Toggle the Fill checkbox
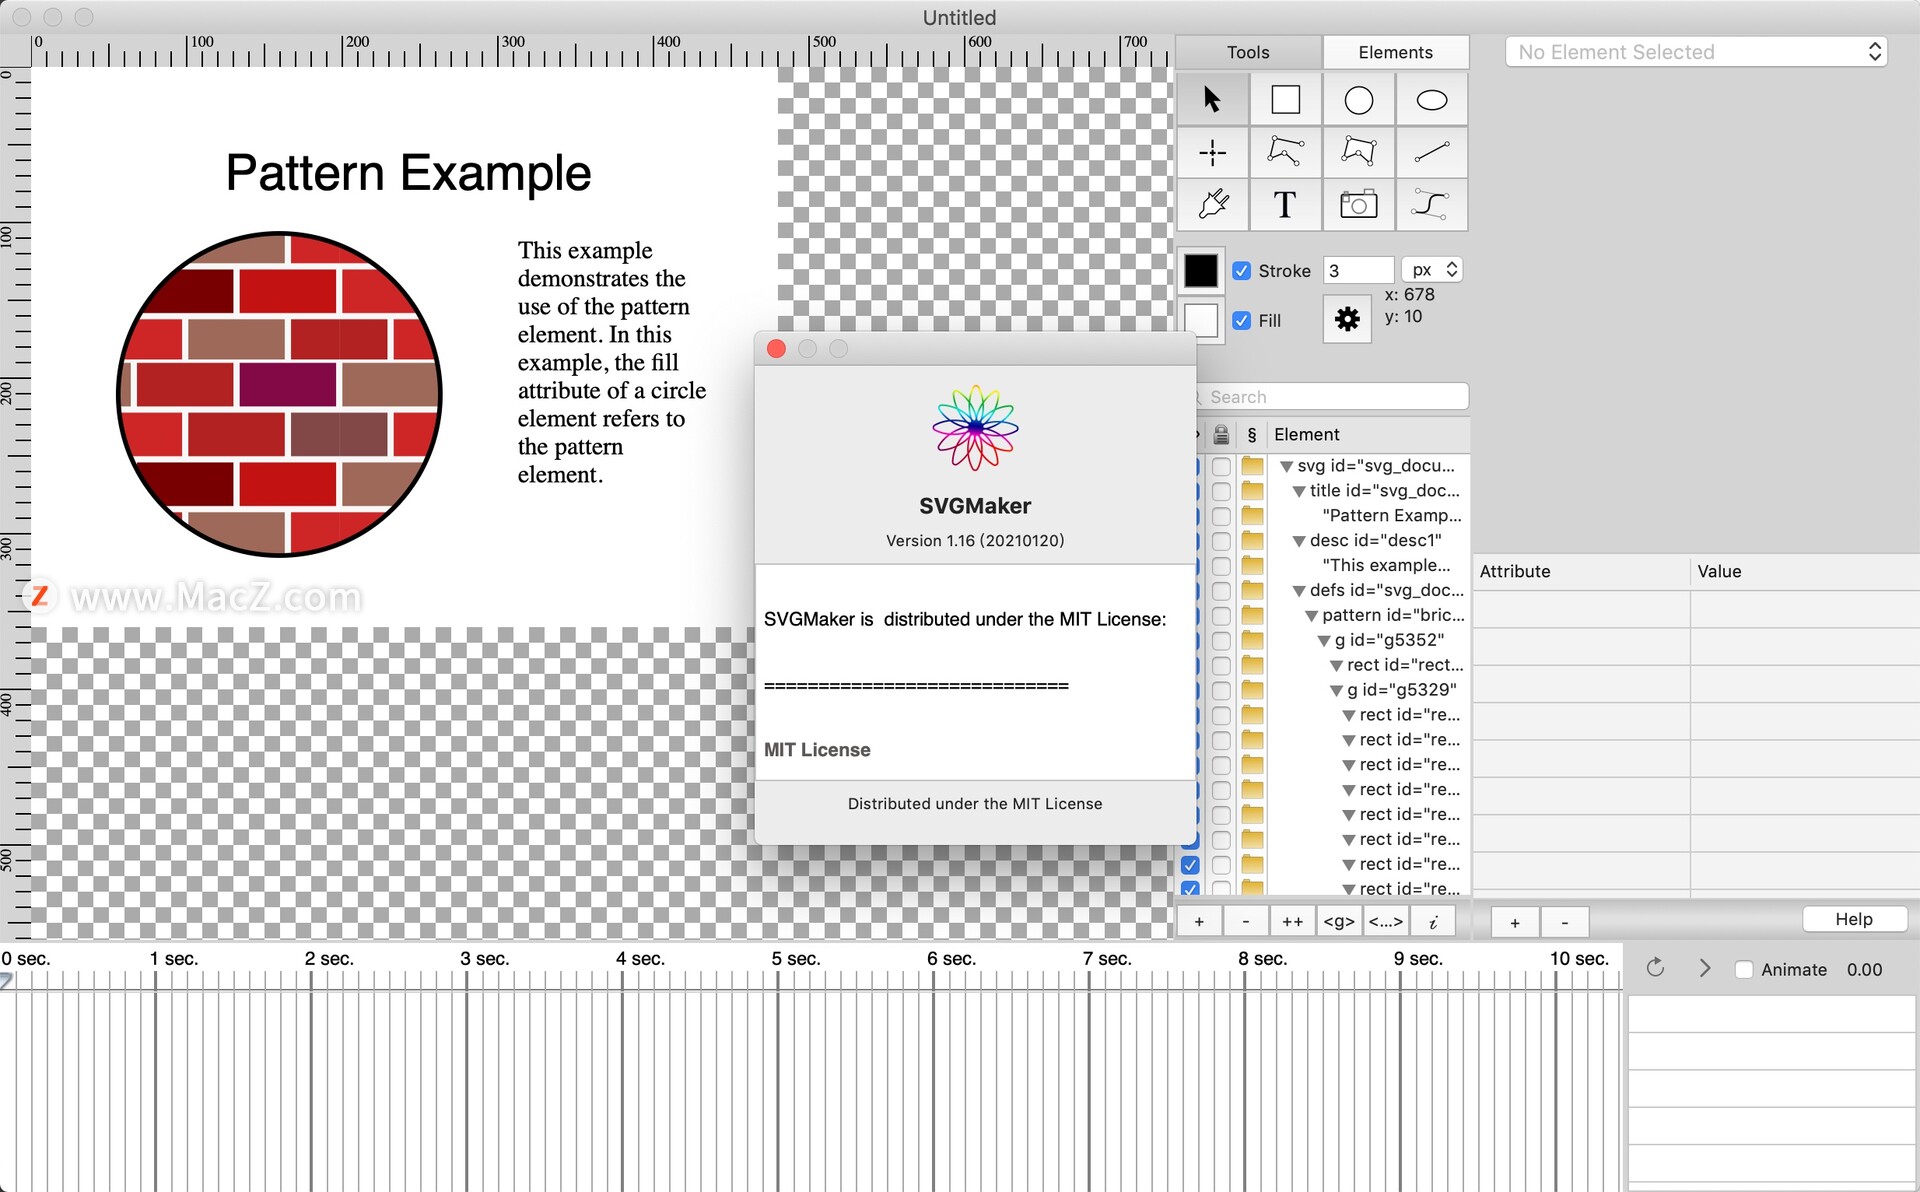 [x=1241, y=320]
